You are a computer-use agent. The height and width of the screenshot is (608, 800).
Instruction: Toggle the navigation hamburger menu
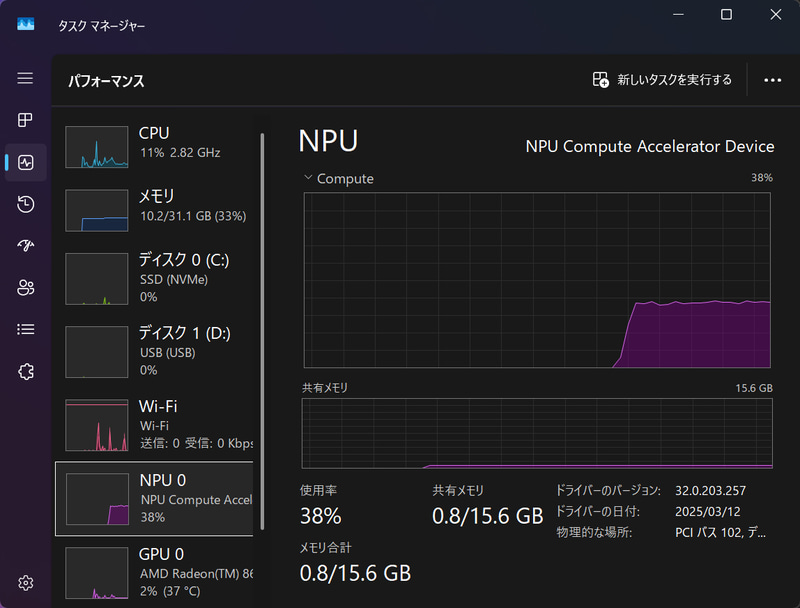[x=25, y=79]
